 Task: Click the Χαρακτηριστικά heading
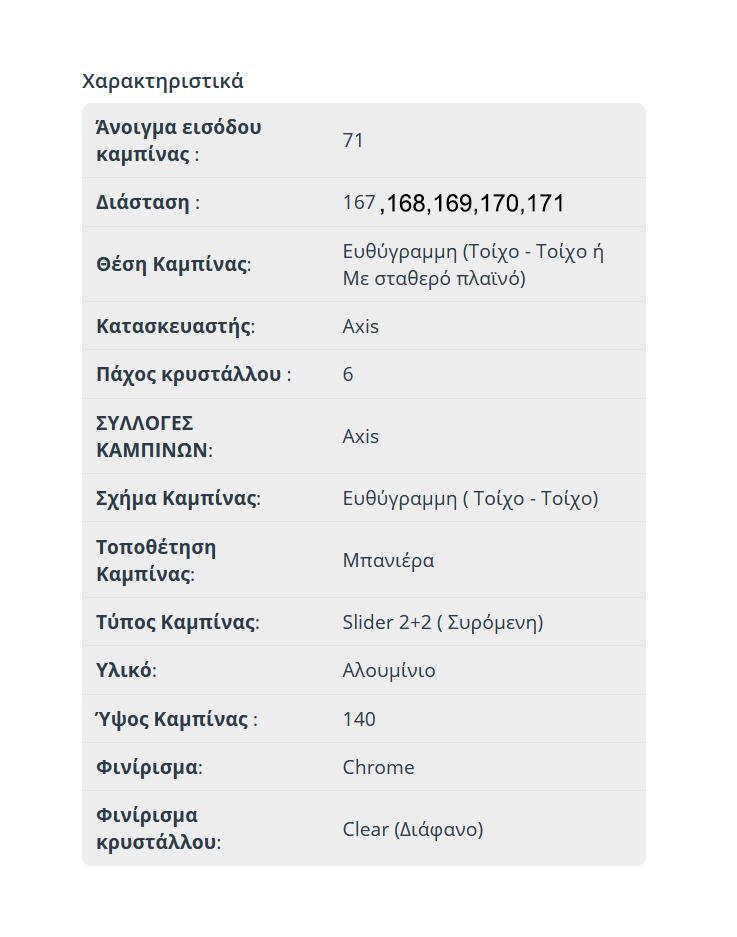pos(162,81)
